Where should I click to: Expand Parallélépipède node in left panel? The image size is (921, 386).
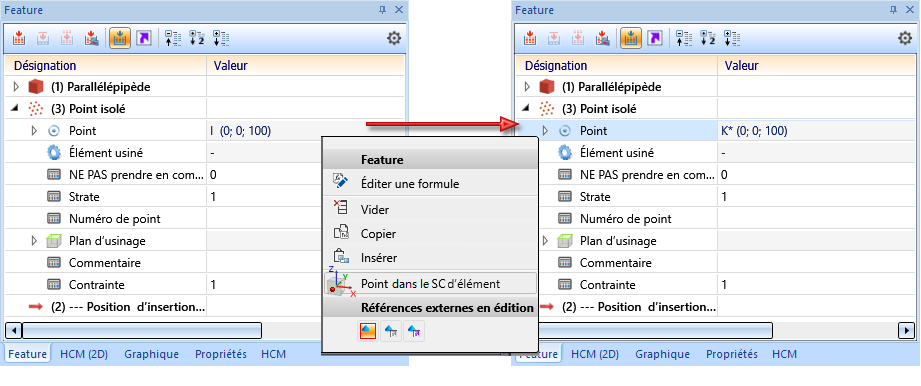click(16, 87)
